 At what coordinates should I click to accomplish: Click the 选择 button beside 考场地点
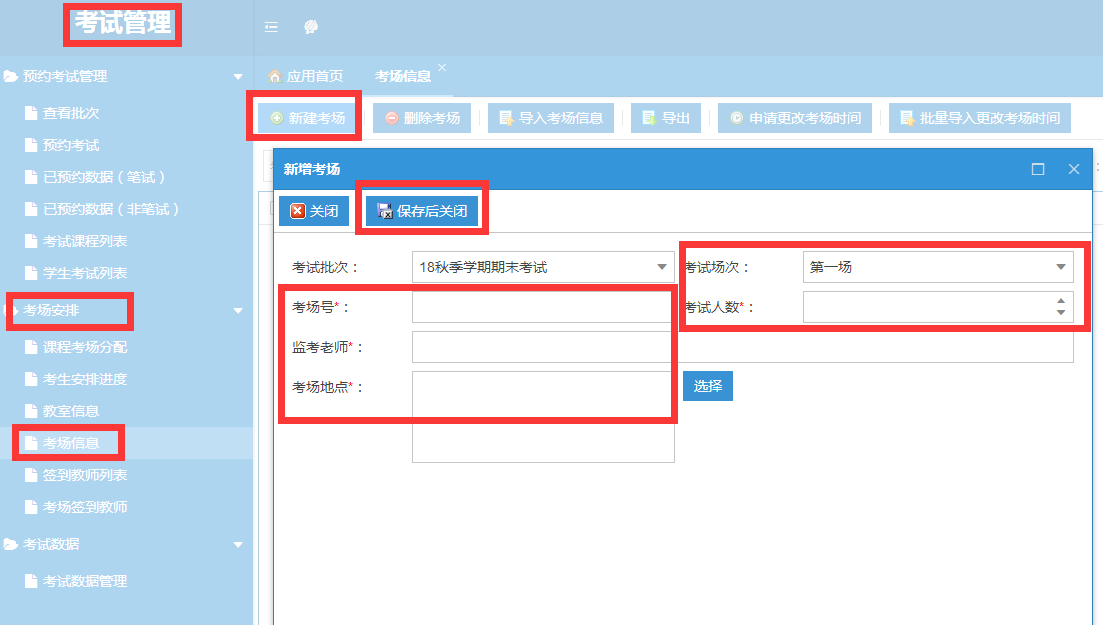tap(707, 386)
